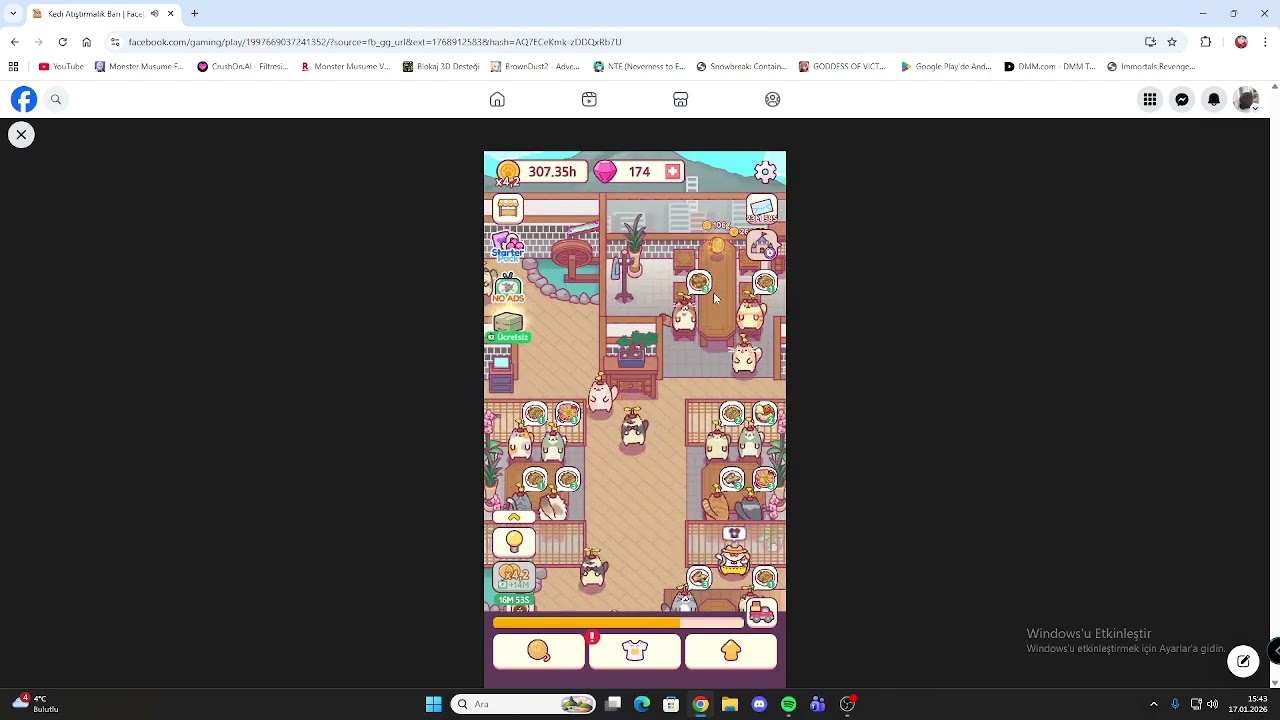Open the yarn ball tab

(x=539, y=652)
